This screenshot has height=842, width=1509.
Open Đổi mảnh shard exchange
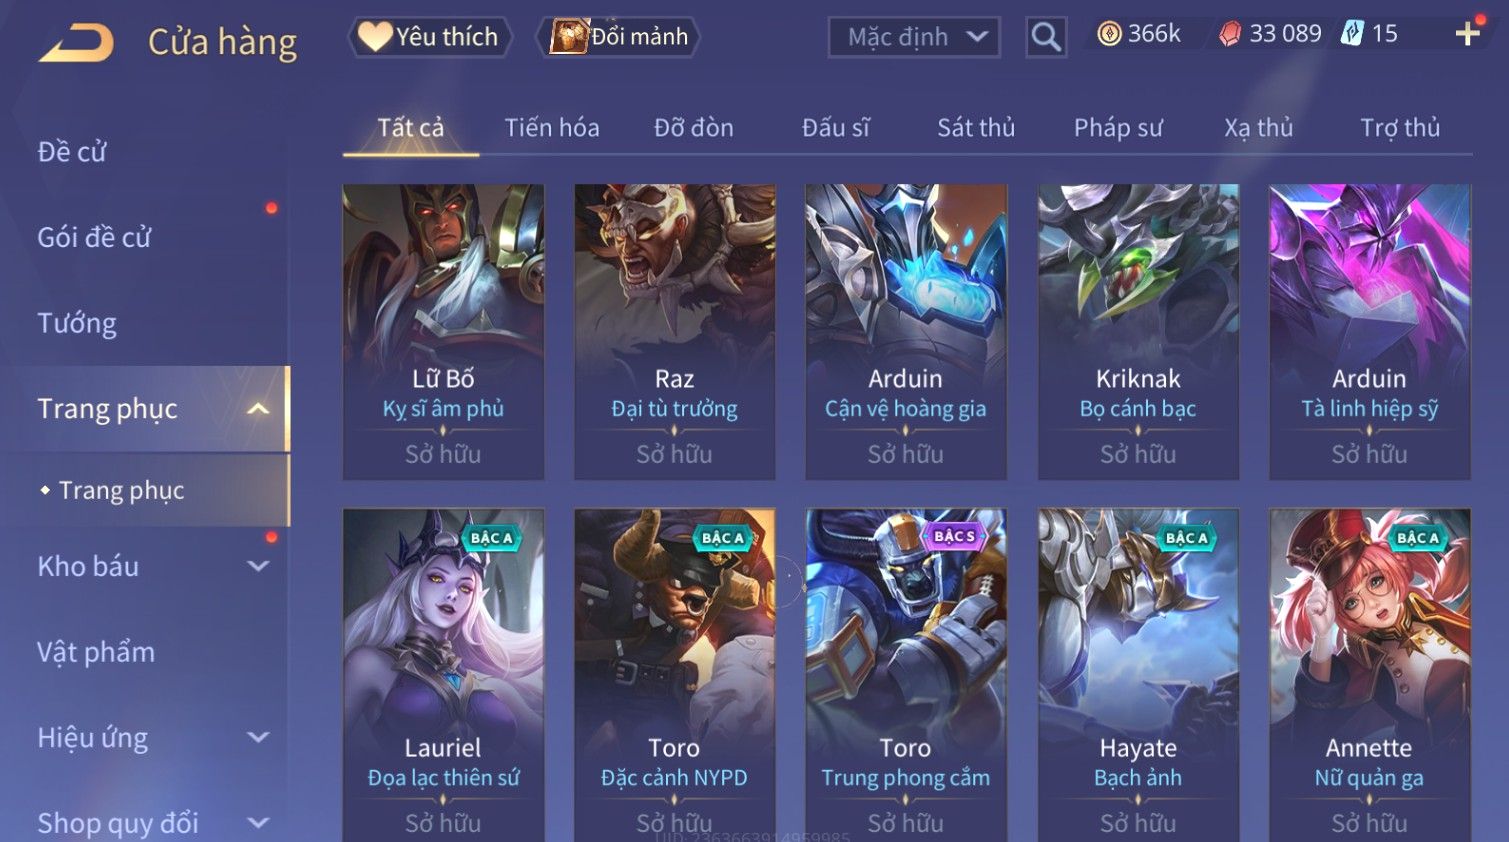click(x=618, y=37)
